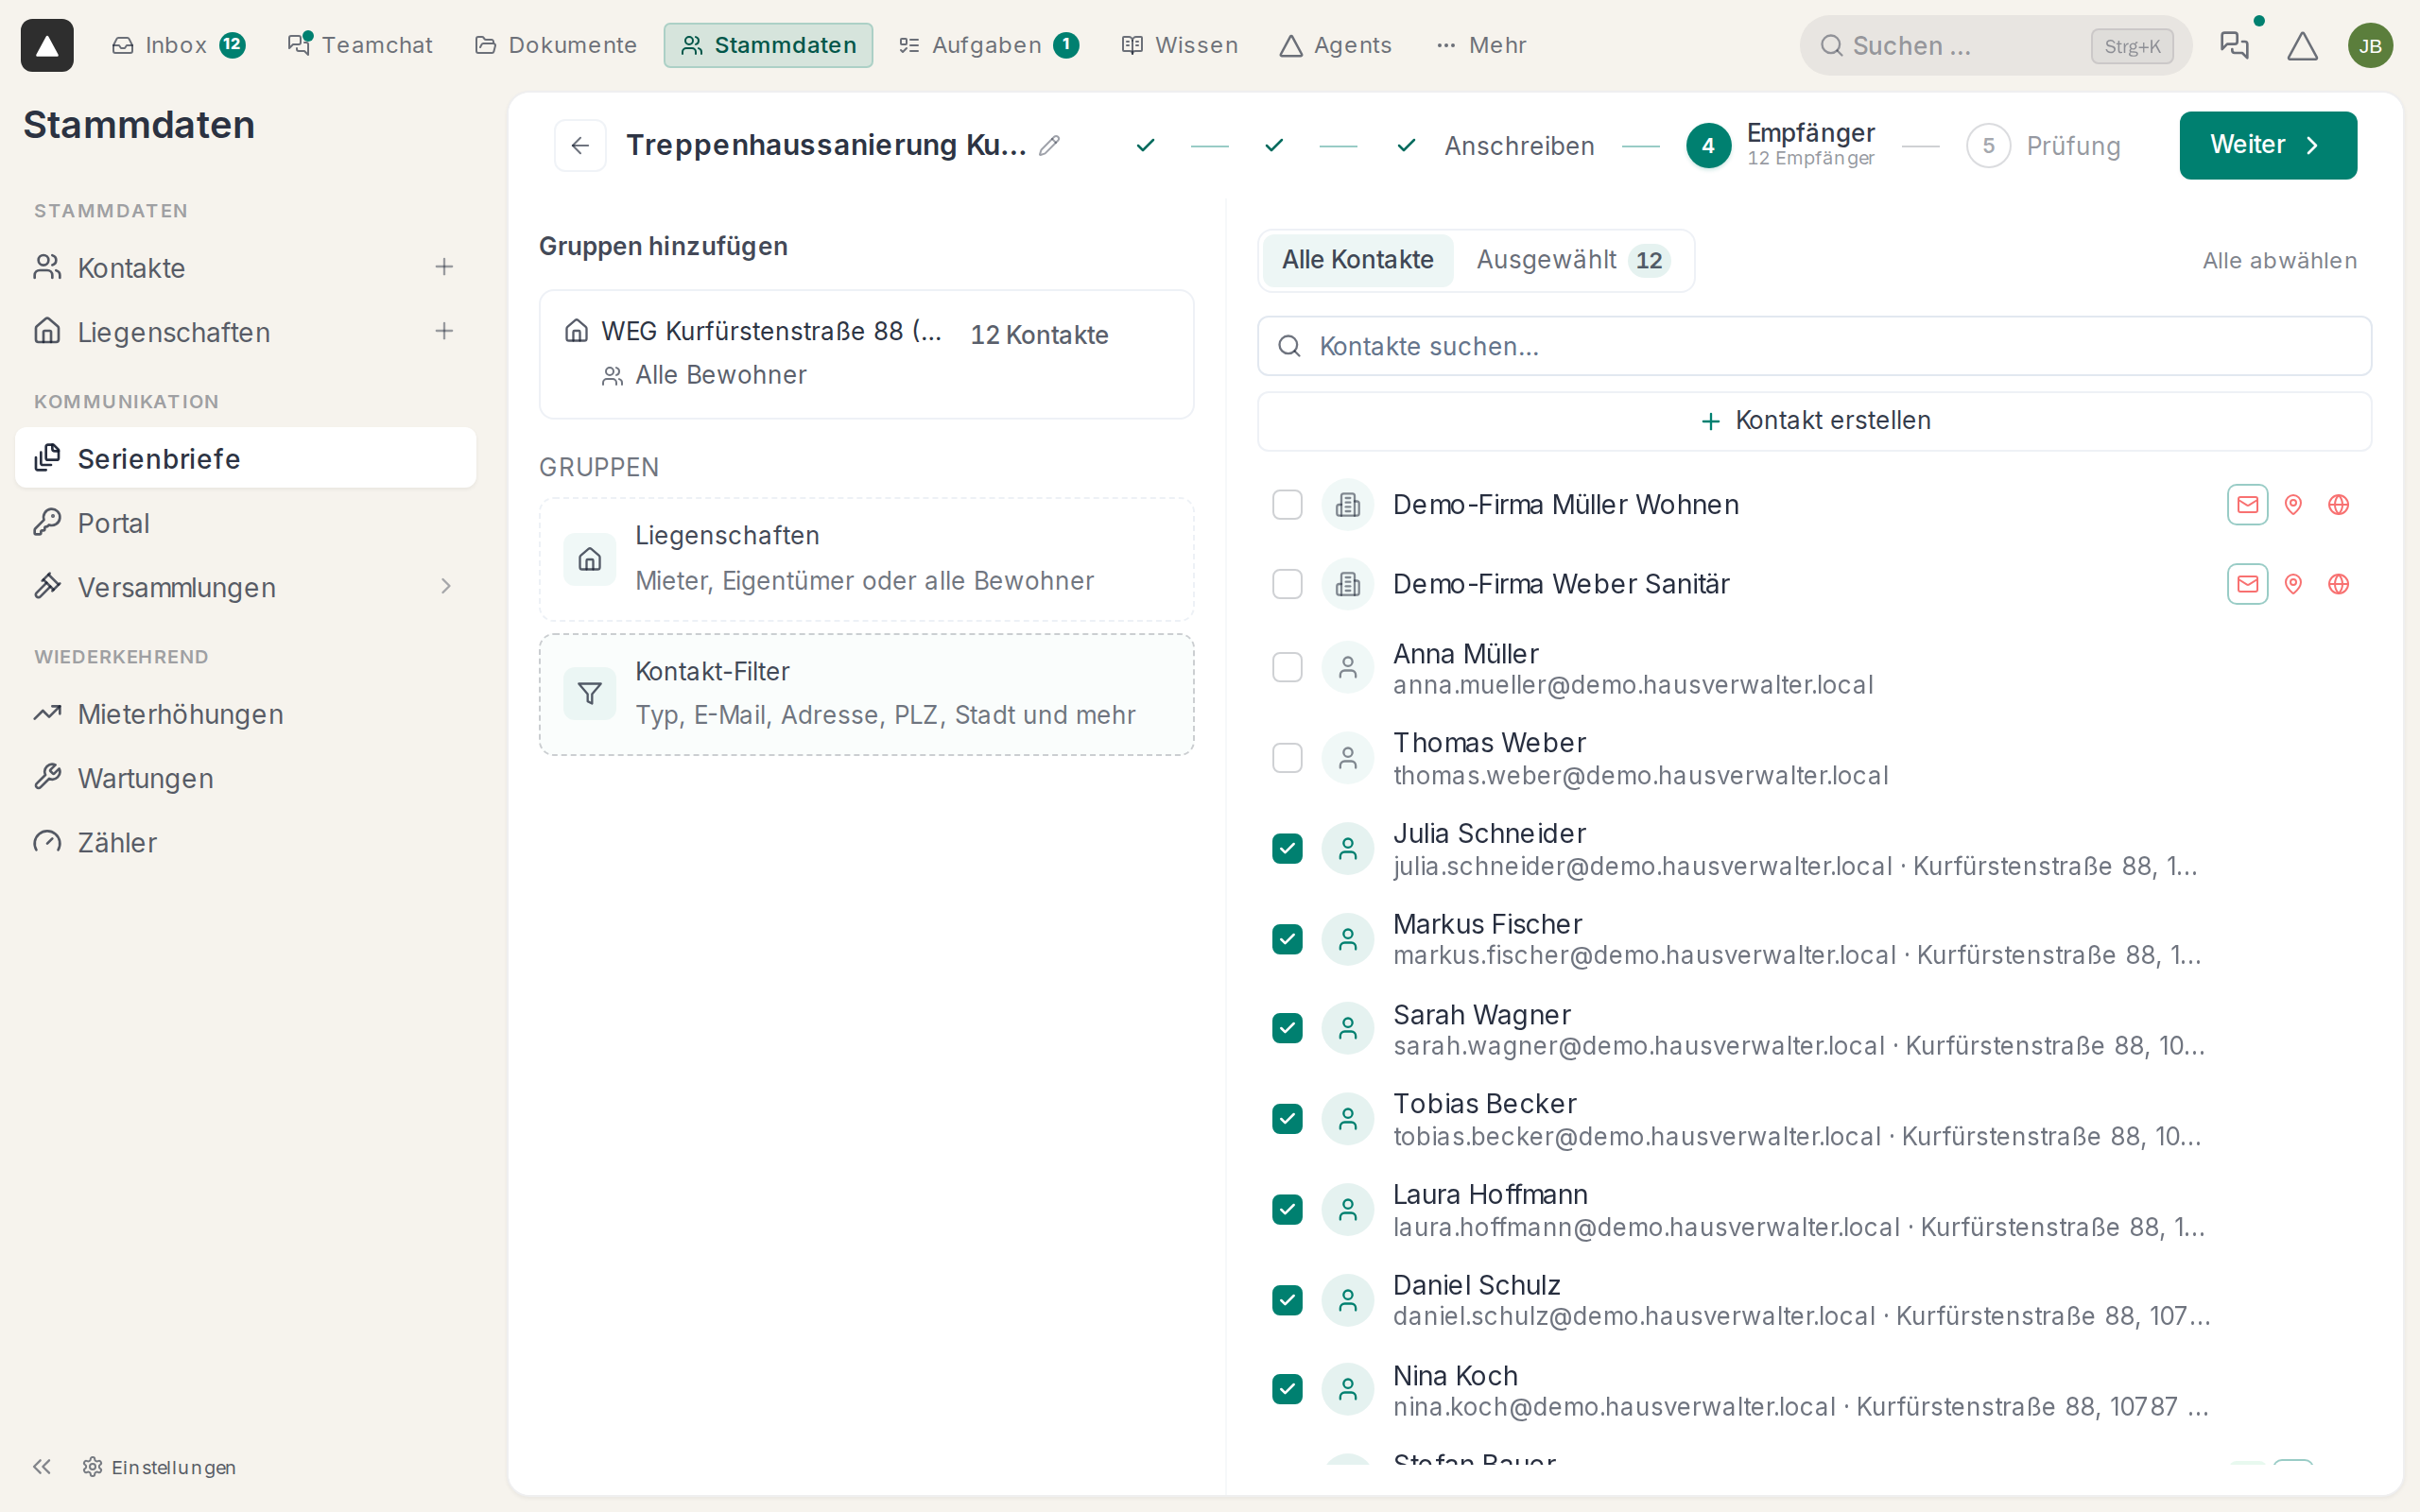The image size is (2420, 1512).
Task: Uncheck Julia Schneider
Action: [x=1287, y=848]
